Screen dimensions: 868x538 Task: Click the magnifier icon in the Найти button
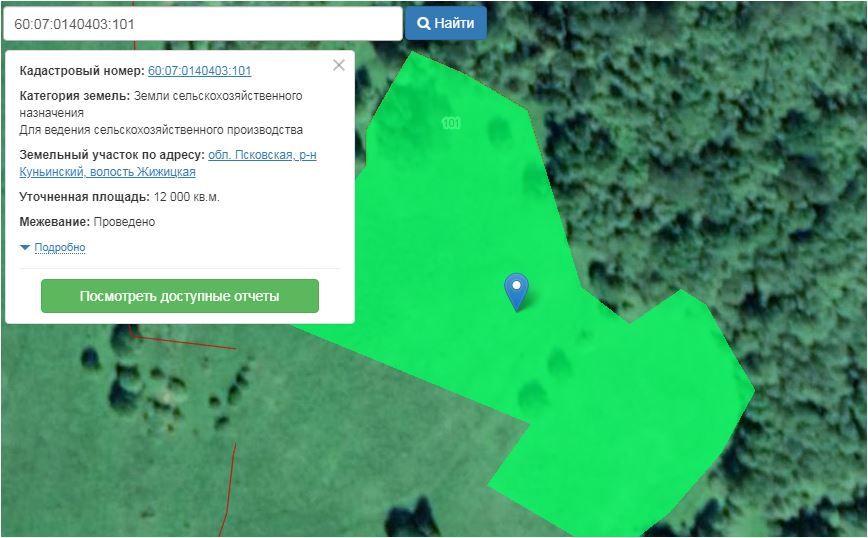[x=423, y=23]
